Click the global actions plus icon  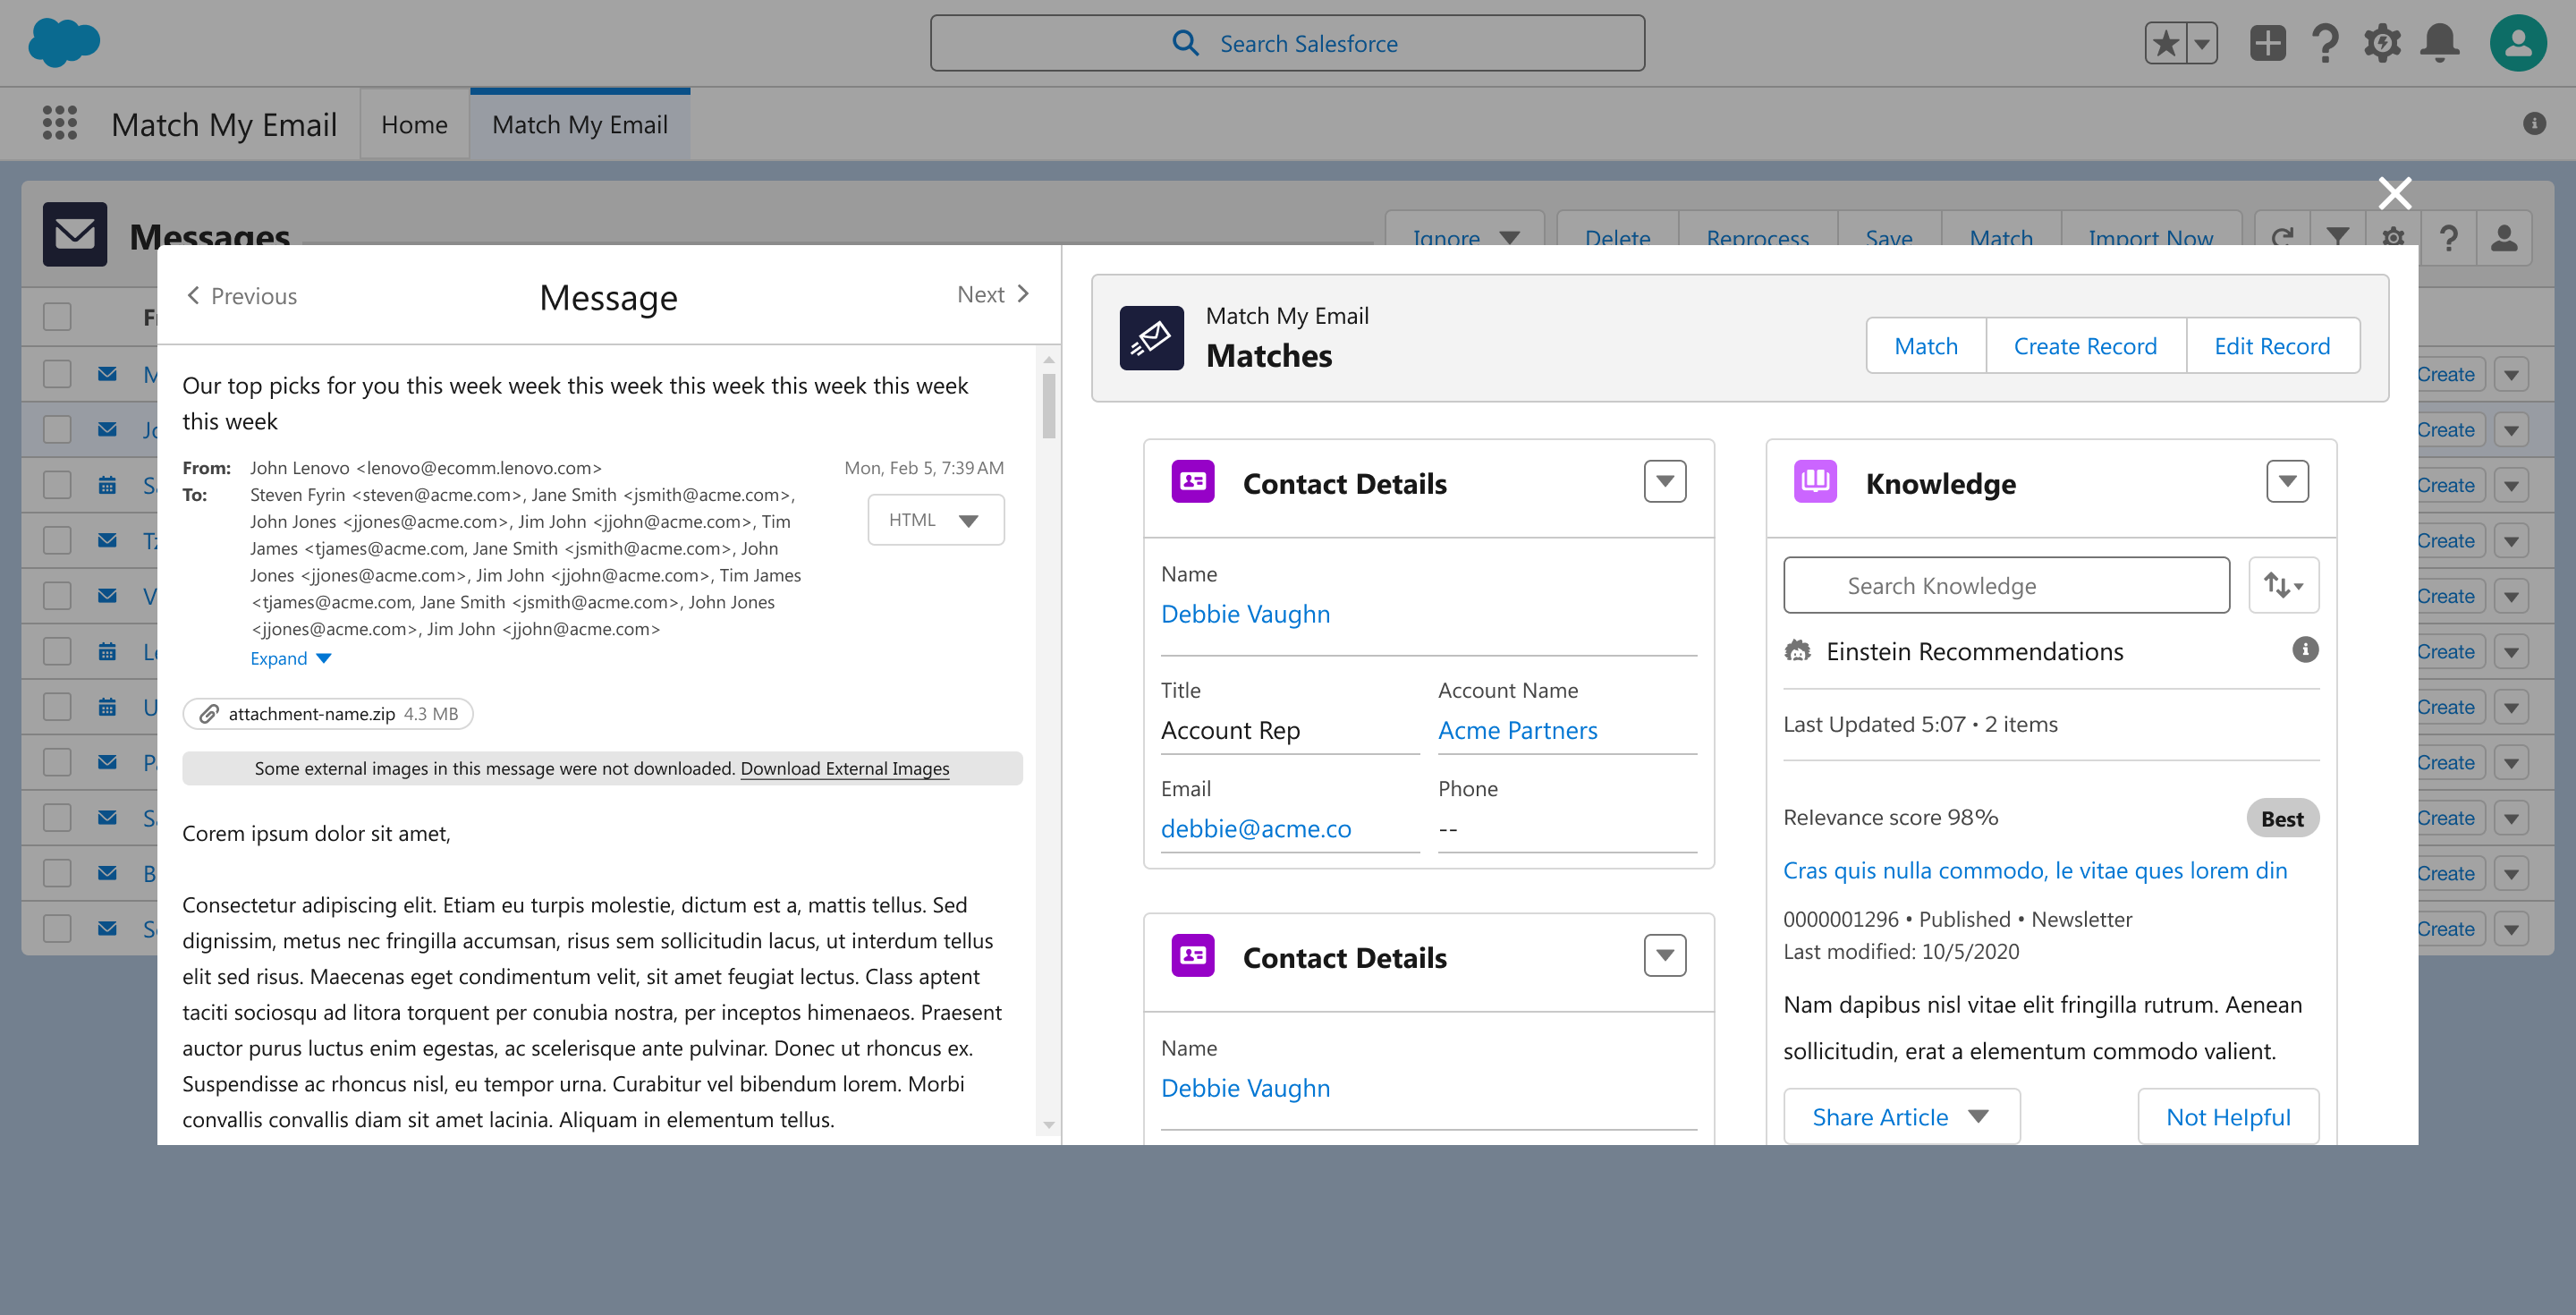tap(2267, 43)
